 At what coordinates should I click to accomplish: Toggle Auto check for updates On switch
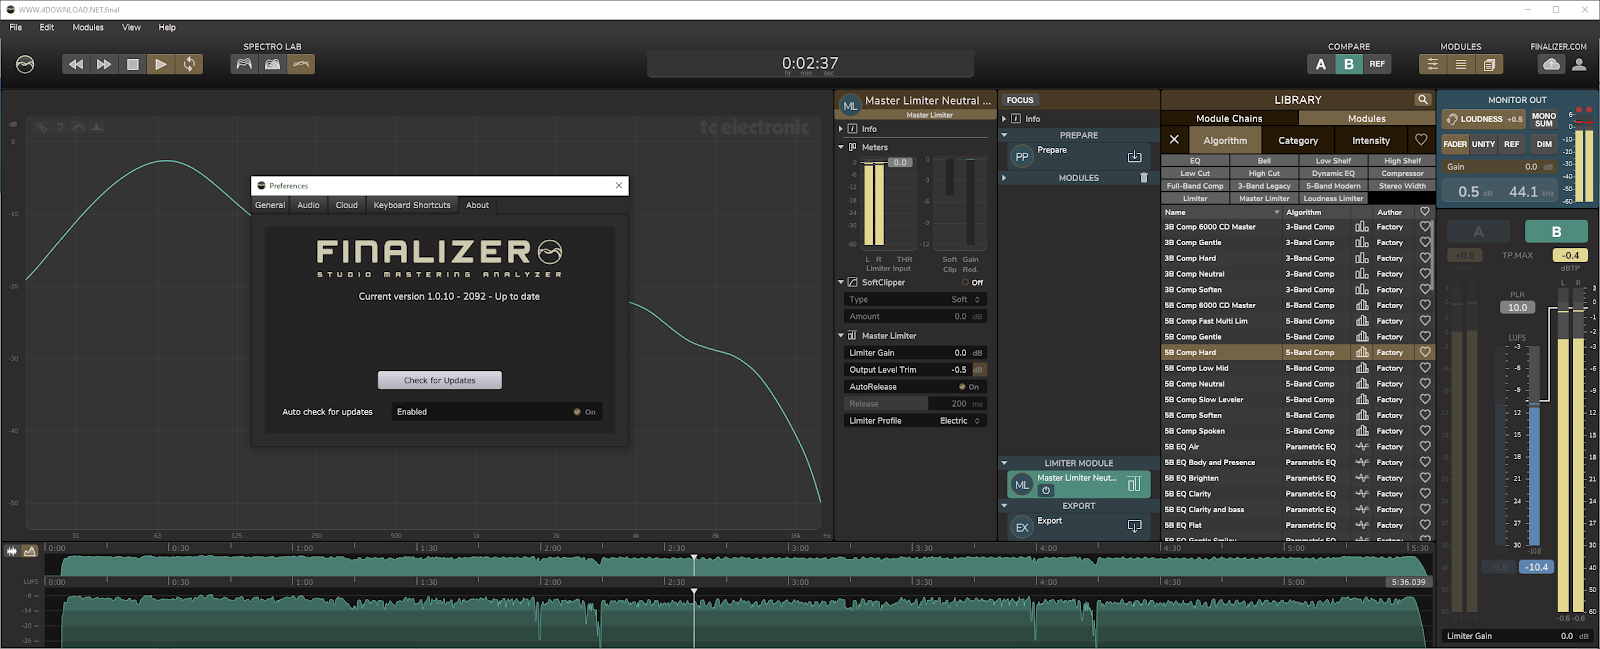(584, 412)
